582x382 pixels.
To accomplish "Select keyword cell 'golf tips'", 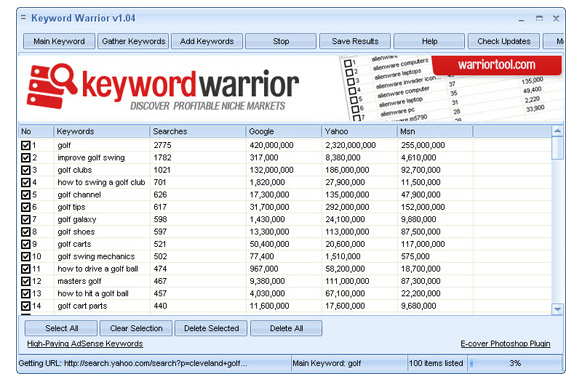I will (x=71, y=207).
